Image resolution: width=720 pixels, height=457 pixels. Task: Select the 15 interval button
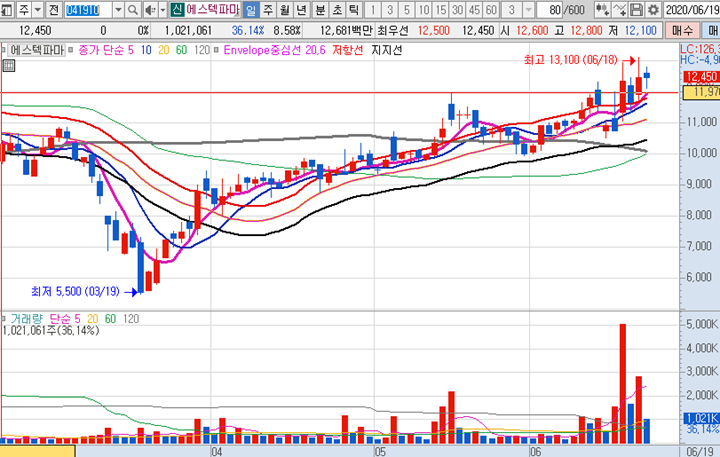point(441,9)
